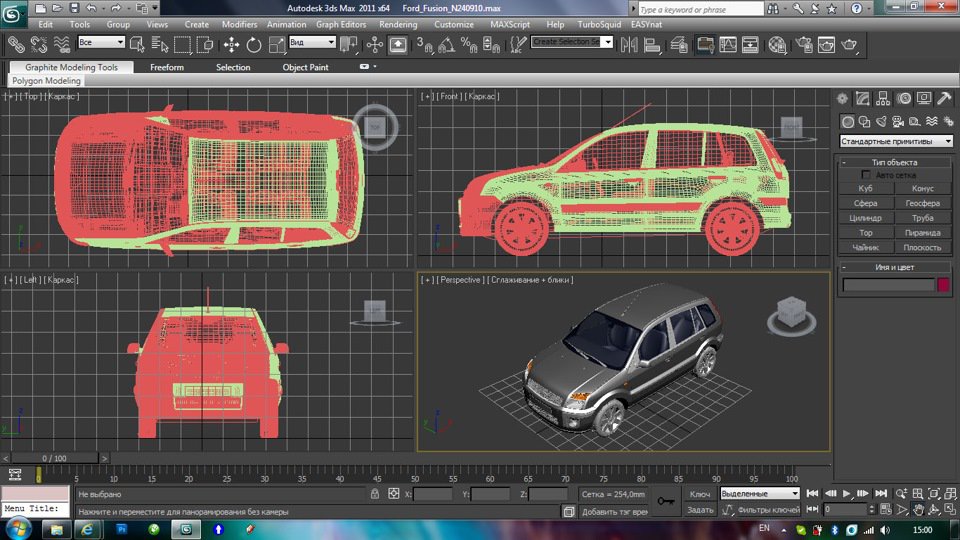Open the Modifiers menu

[239, 24]
